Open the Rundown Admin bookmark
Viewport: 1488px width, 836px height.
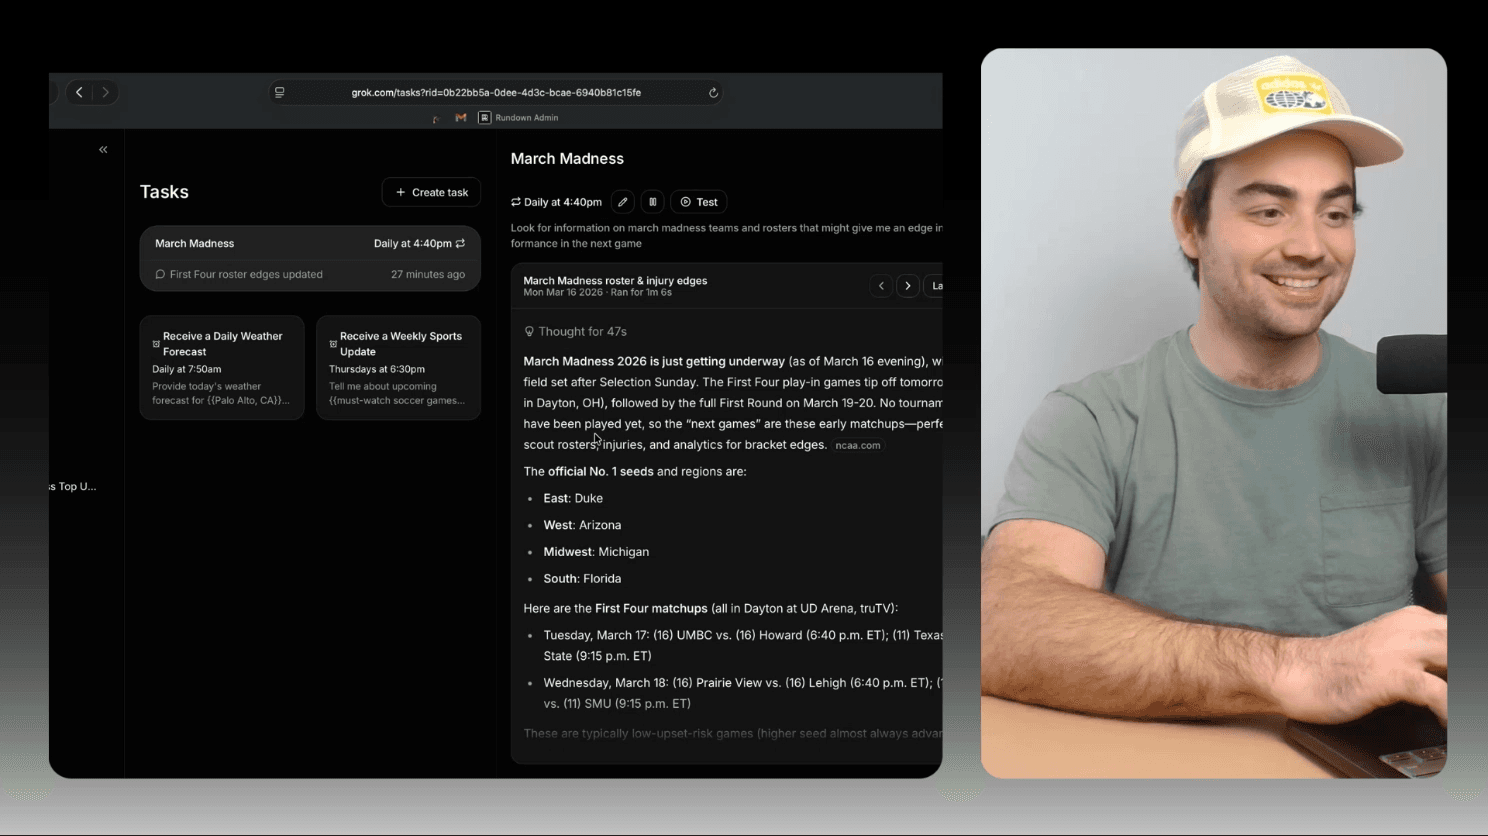pos(518,117)
